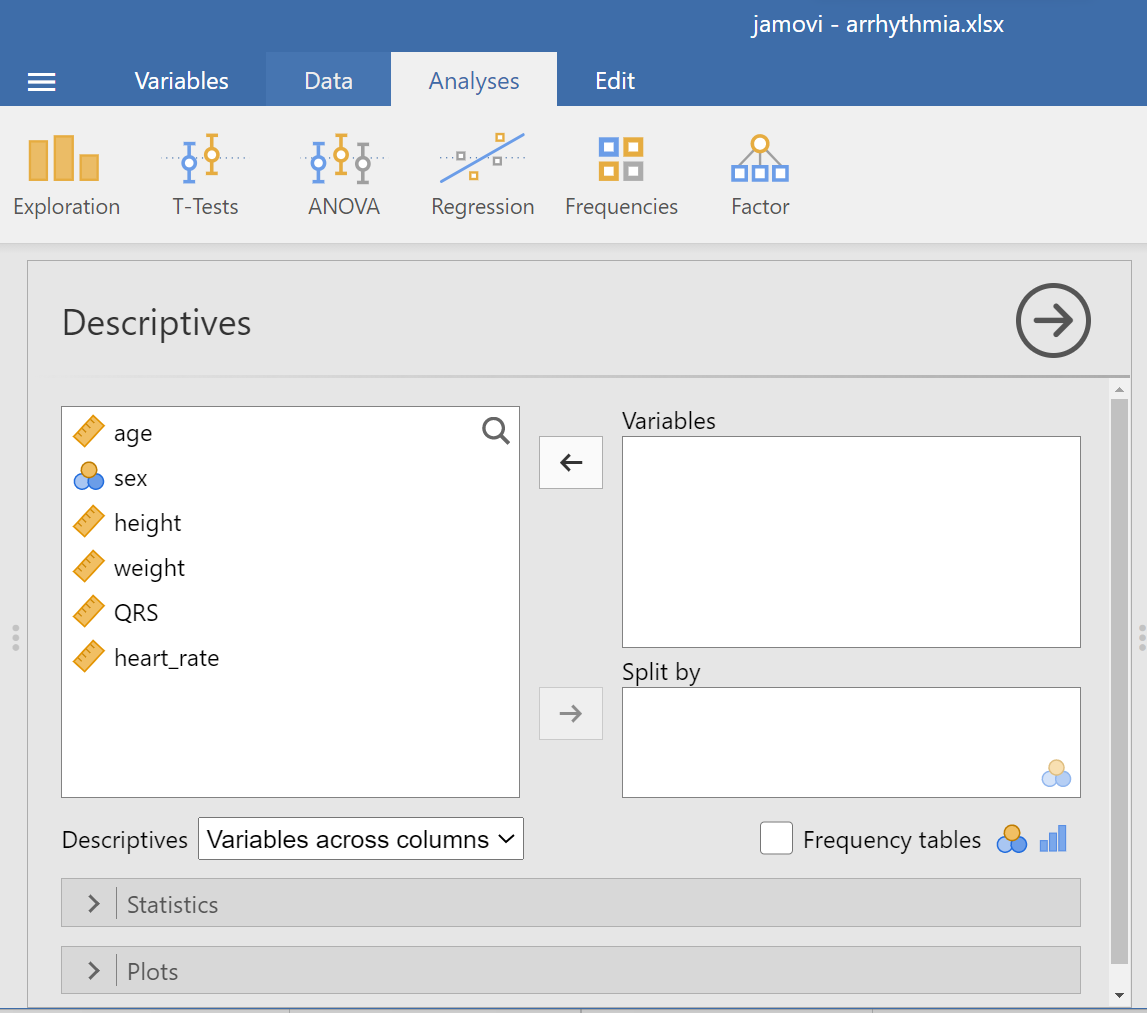This screenshot has width=1147, height=1013.
Task: Switch to the Variables tab
Action: click(181, 81)
